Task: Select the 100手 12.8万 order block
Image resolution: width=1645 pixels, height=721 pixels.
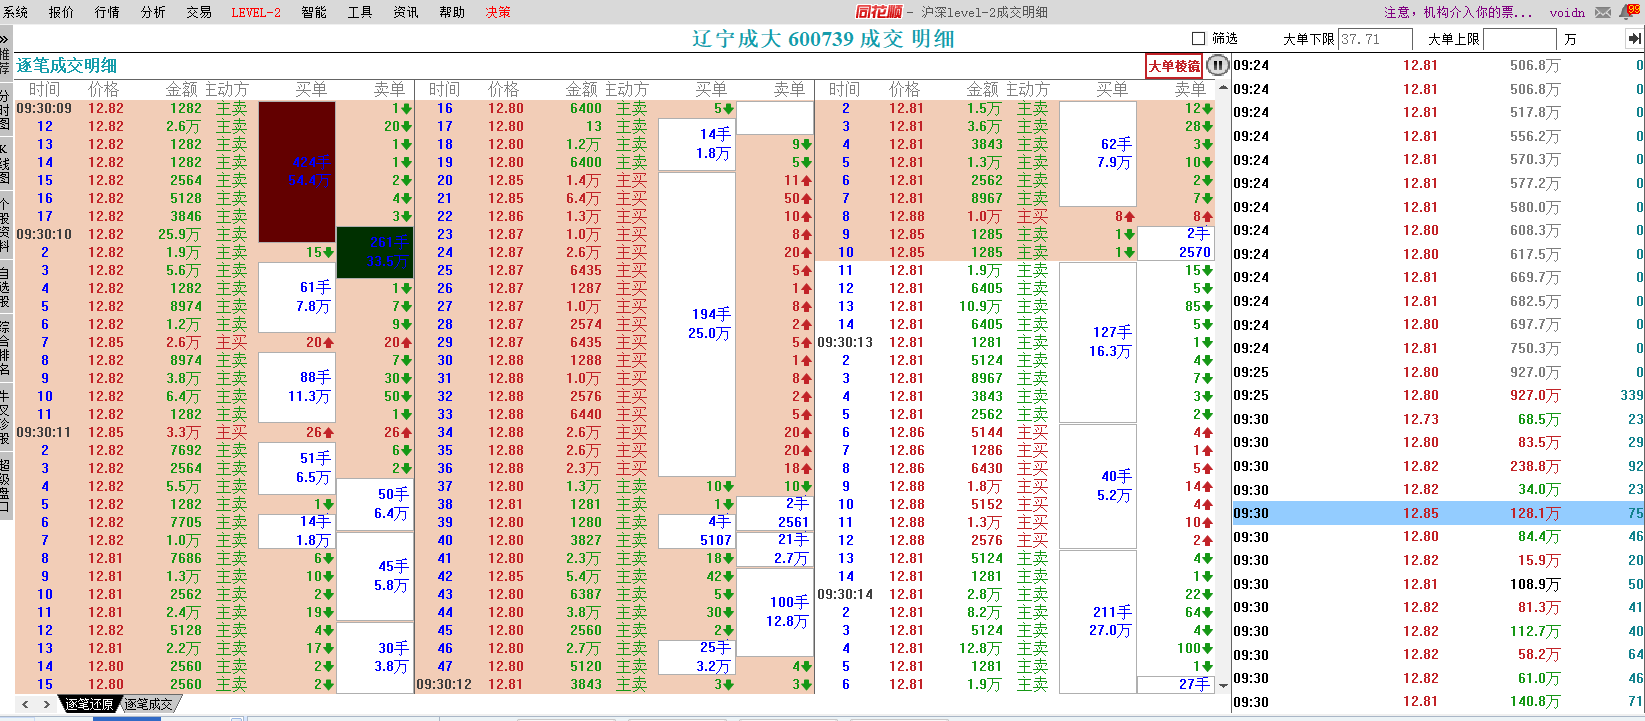Action: (775, 612)
